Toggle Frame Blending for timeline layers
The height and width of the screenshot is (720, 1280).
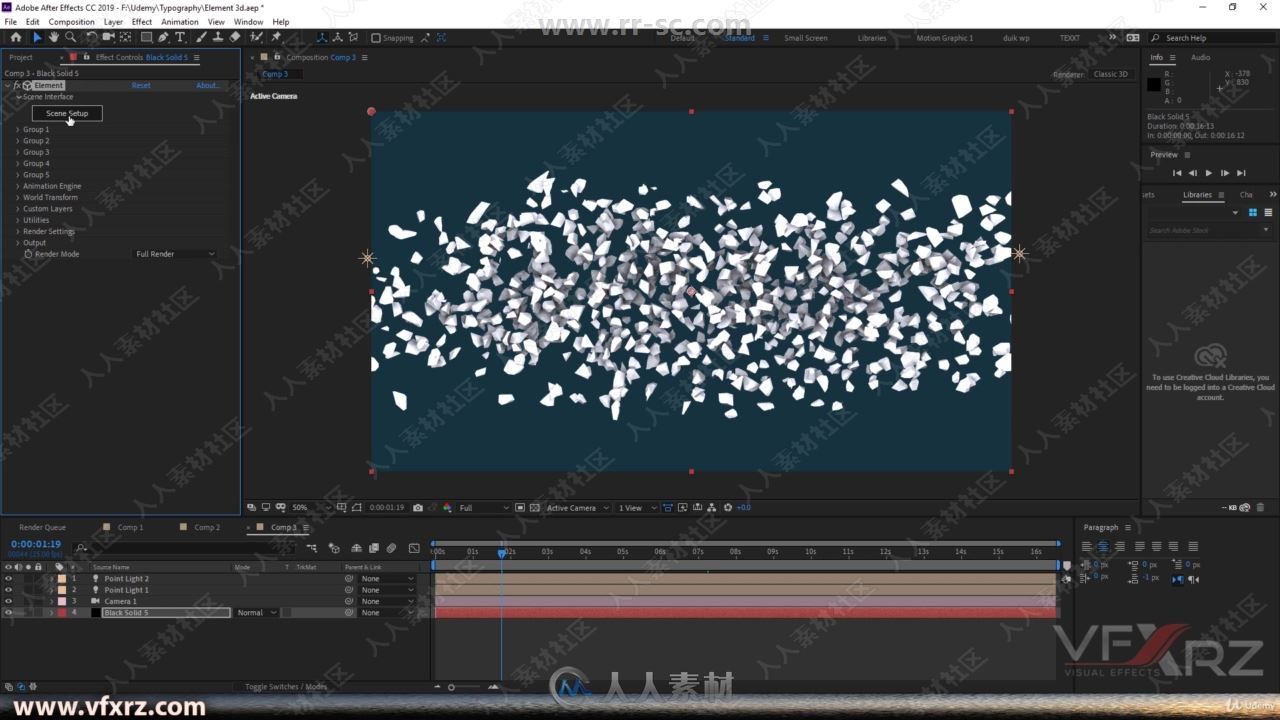[373, 548]
